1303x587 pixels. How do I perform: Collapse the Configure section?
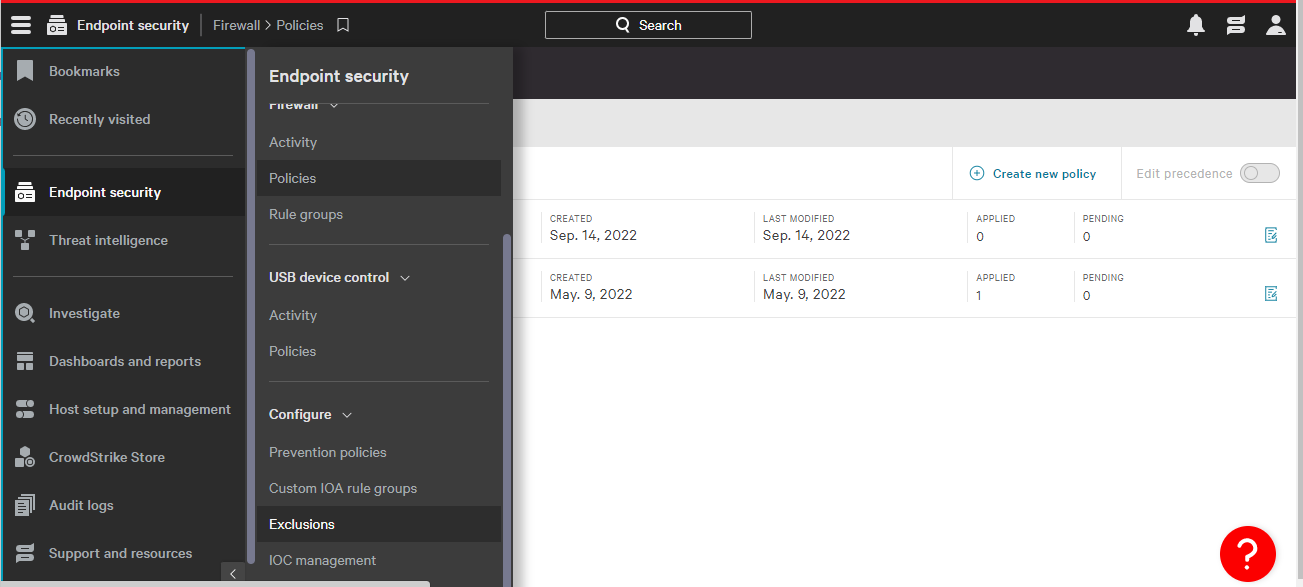347,415
